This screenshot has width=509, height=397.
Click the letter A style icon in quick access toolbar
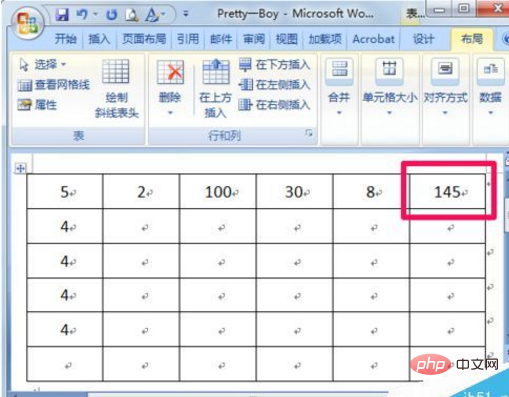pyautogui.click(x=152, y=15)
